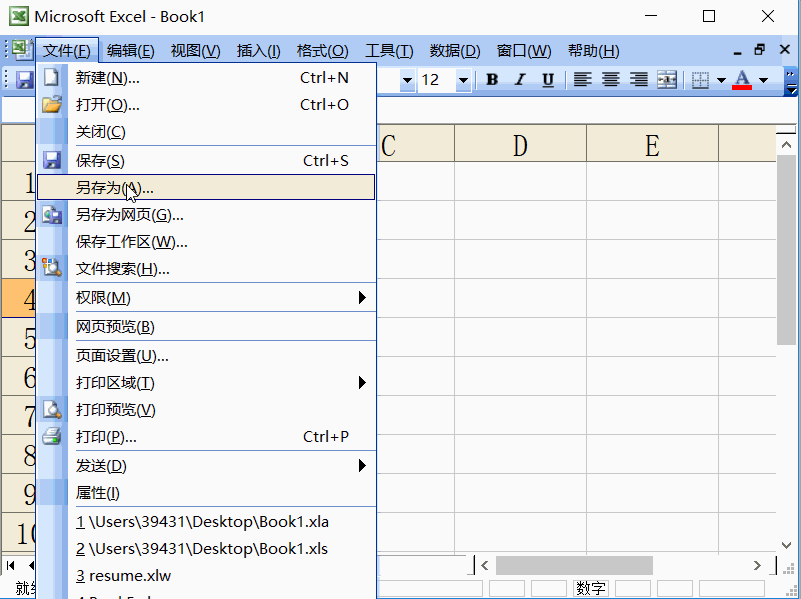Toggle italic formatting
Viewport: 801px width, 599px height.
click(x=518, y=79)
